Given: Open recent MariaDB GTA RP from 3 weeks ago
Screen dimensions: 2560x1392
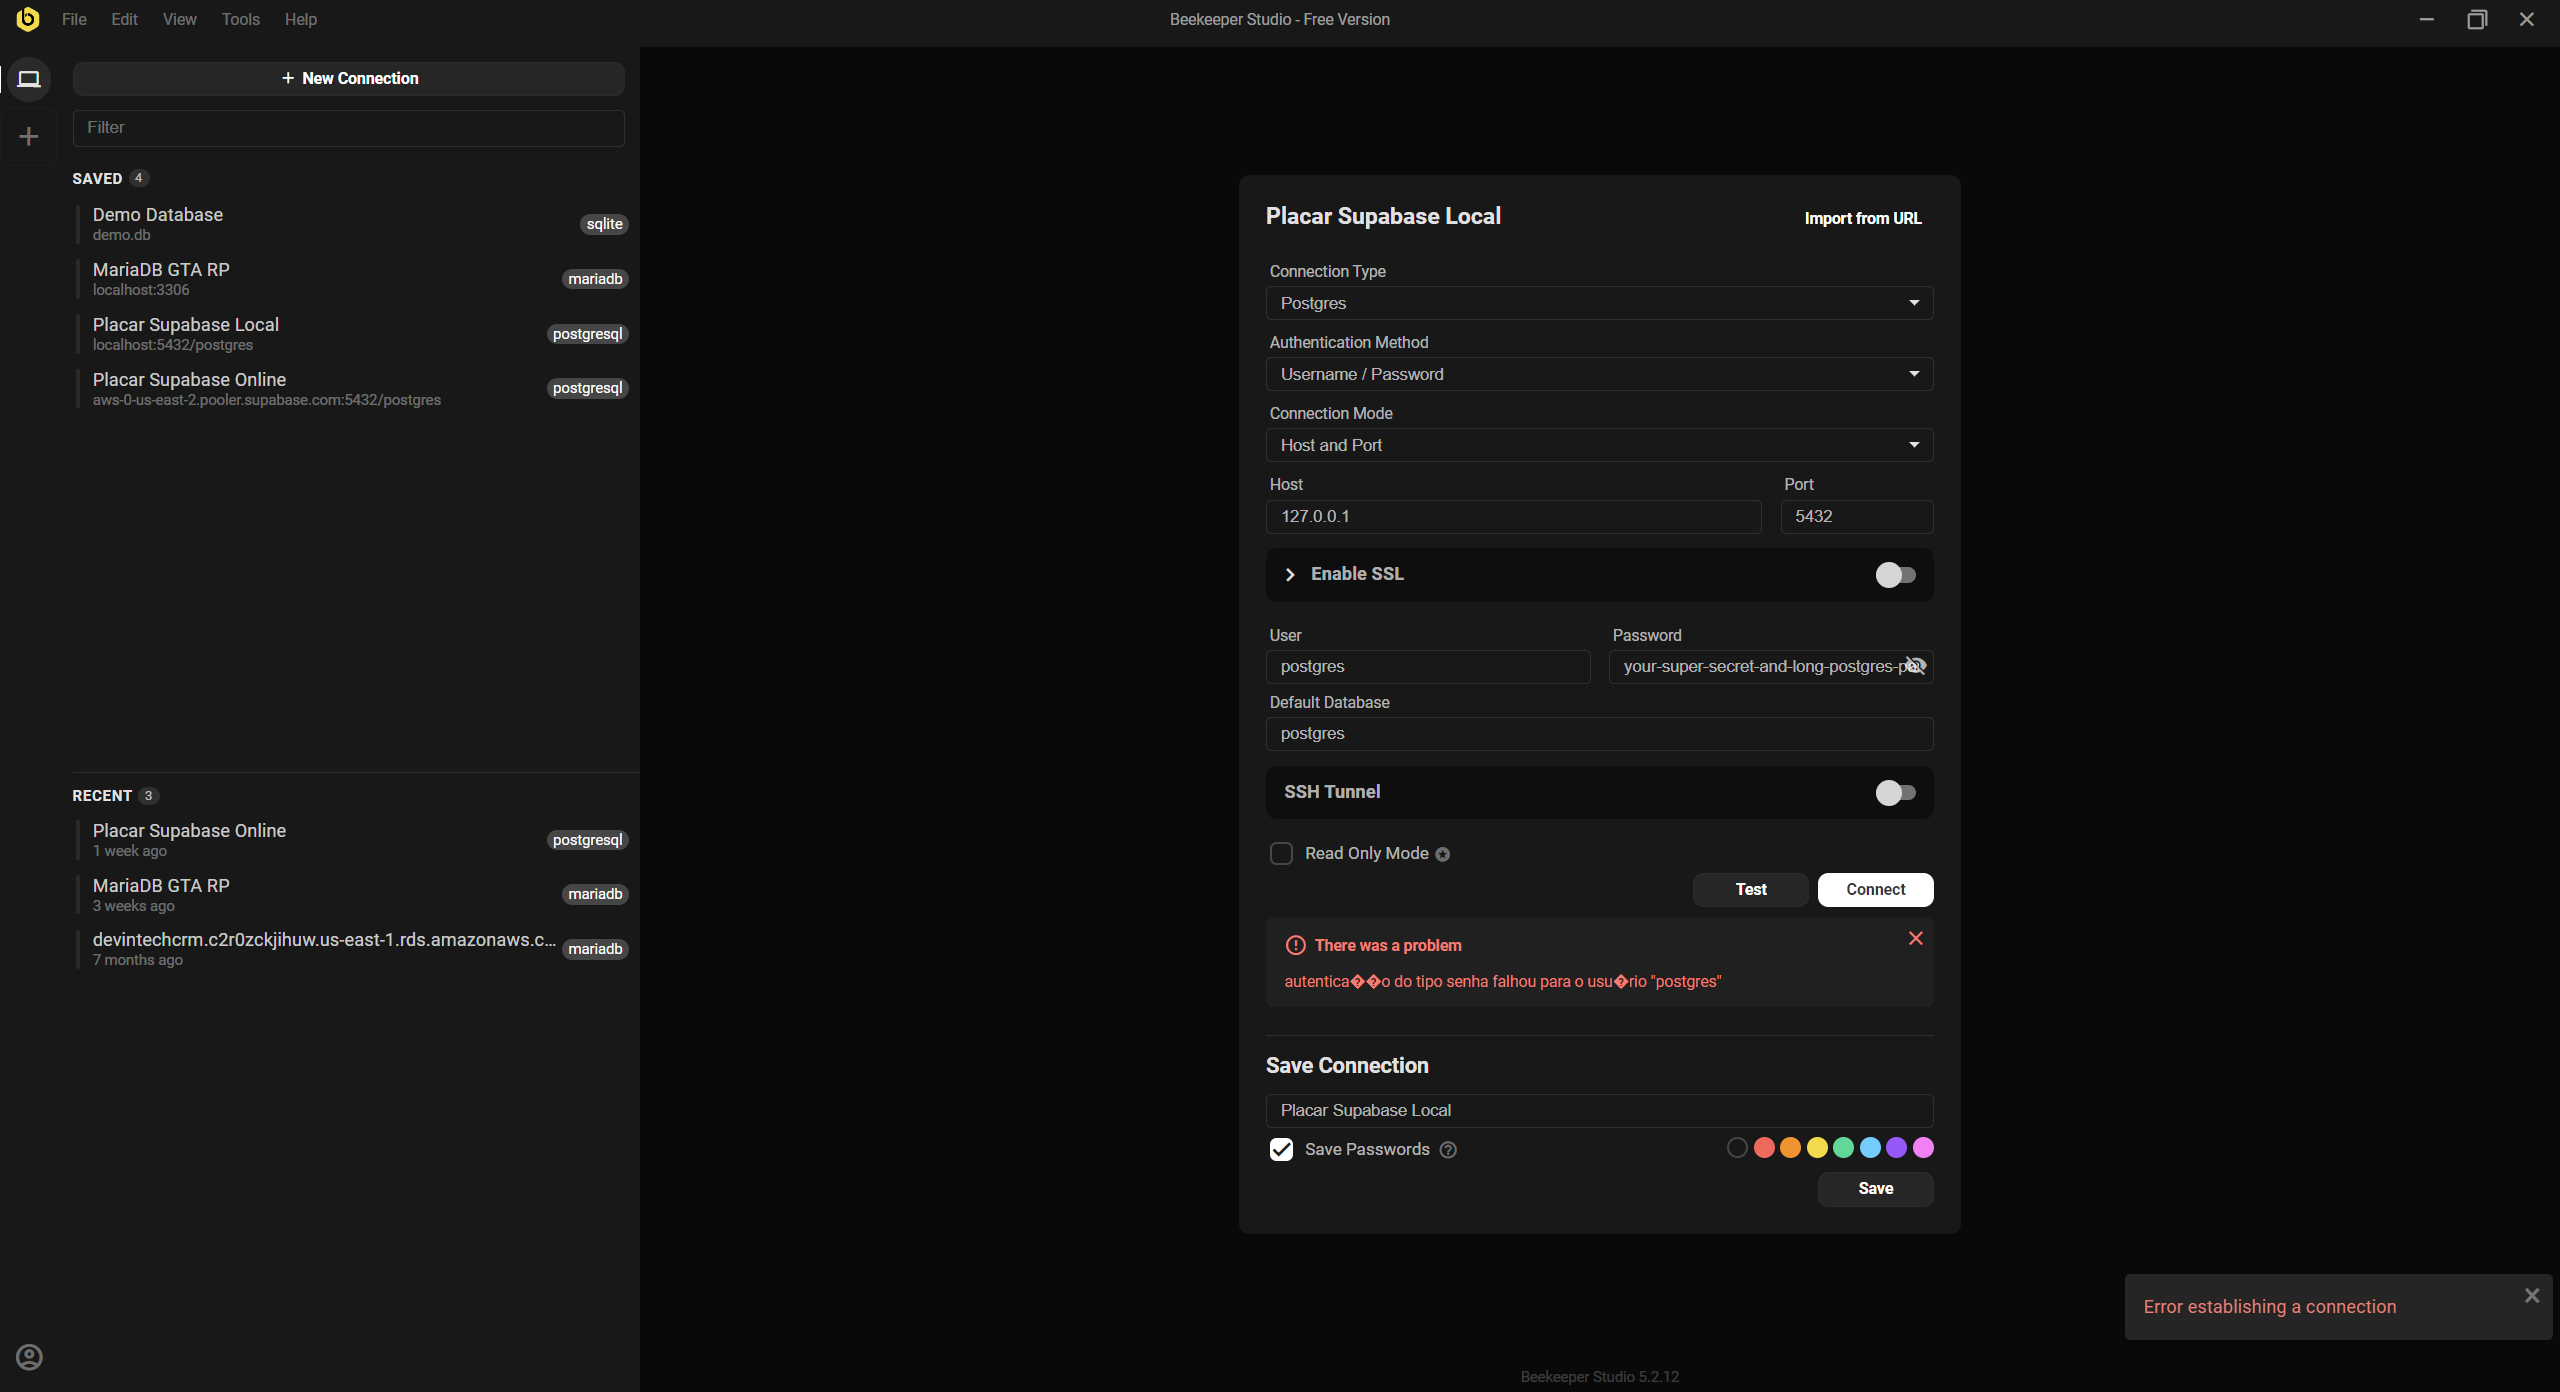Looking at the screenshot, I should click(x=352, y=895).
